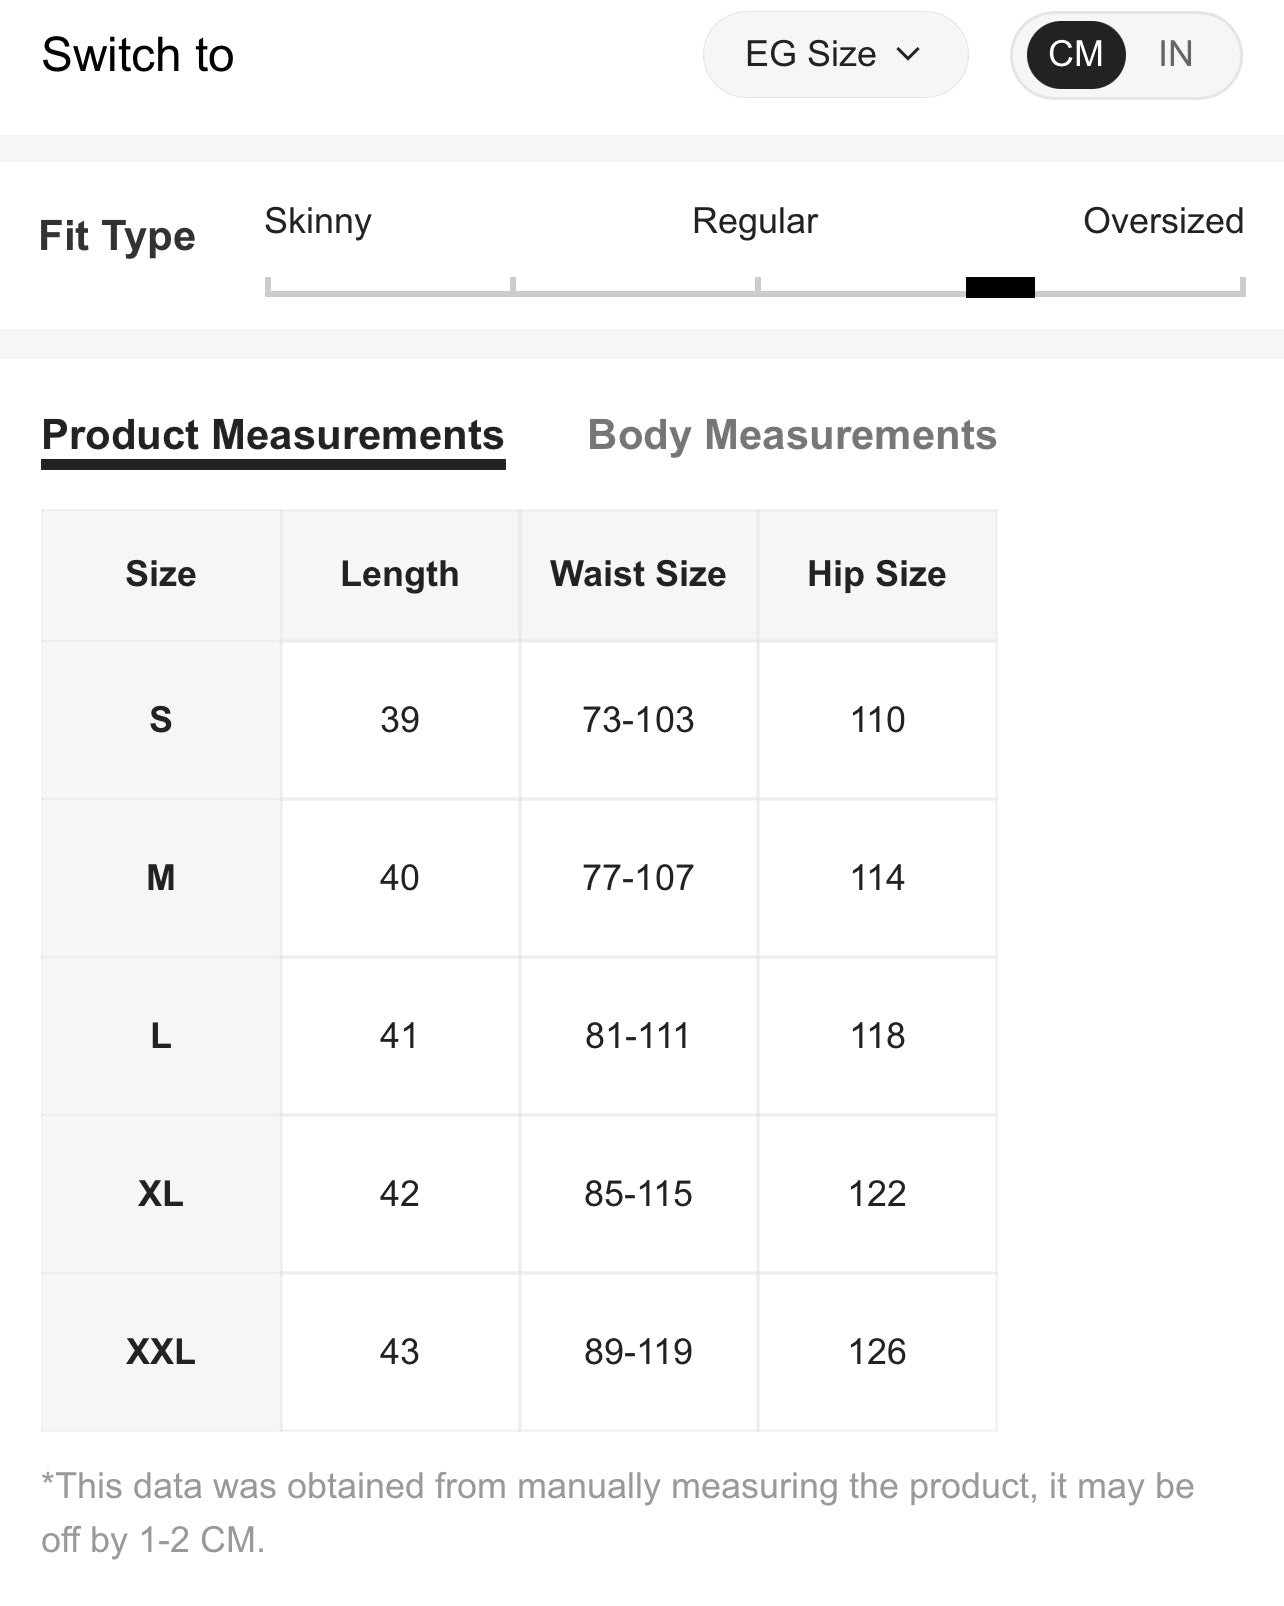Screen dimensions: 1284x1606
Task: Click the Hip Size column header
Action: click(877, 575)
